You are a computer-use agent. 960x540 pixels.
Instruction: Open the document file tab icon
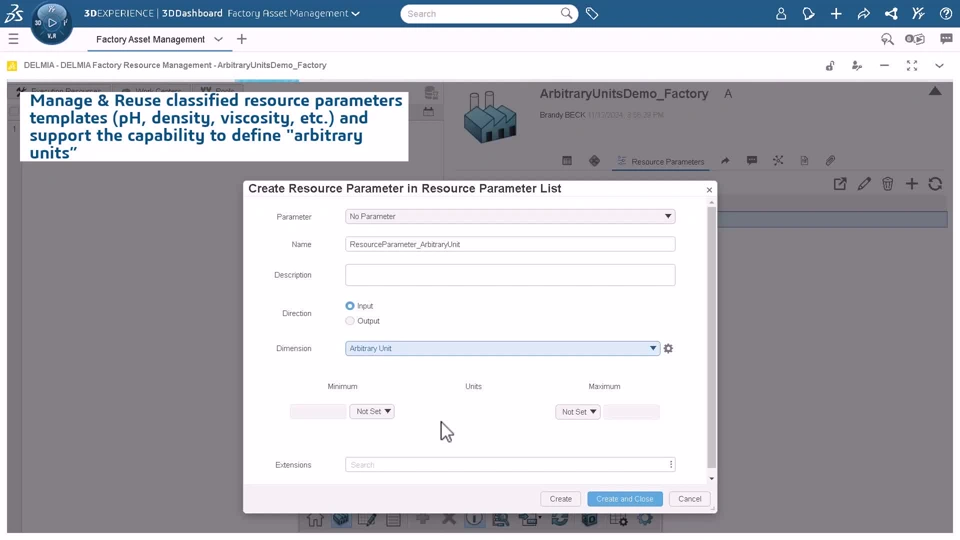(x=804, y=160)
